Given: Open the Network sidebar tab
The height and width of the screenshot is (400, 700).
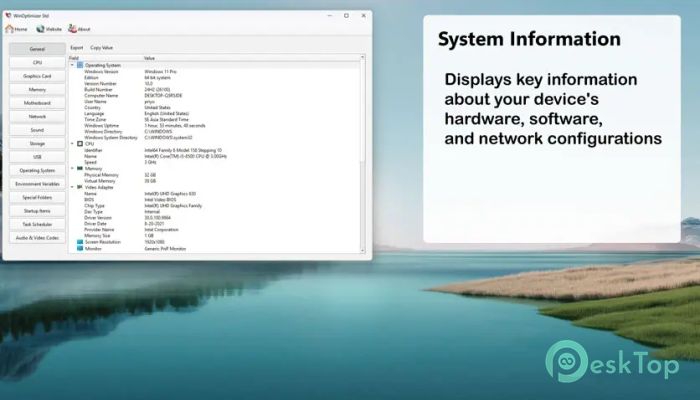Looking at the screenshot, I should [38, 117].
